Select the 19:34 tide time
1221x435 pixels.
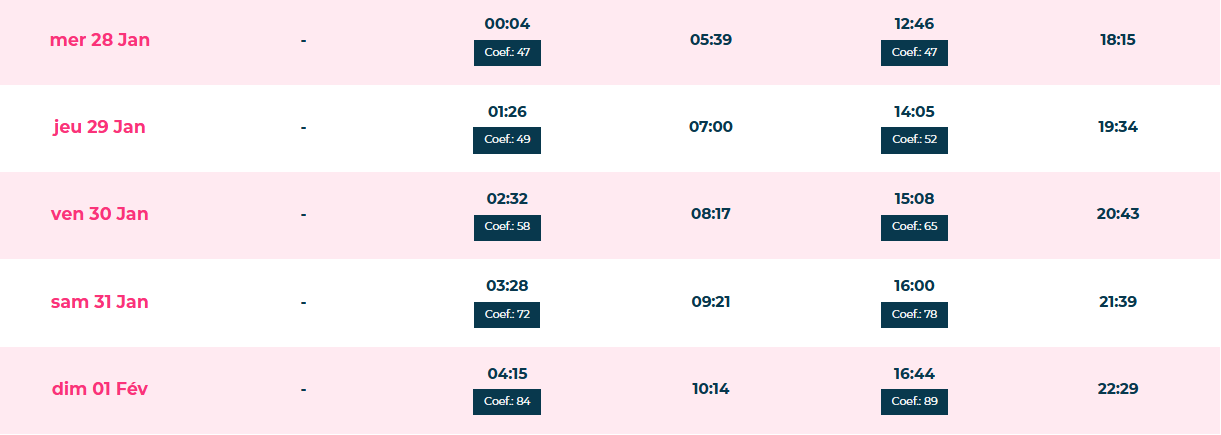(x=1117, y=127)
